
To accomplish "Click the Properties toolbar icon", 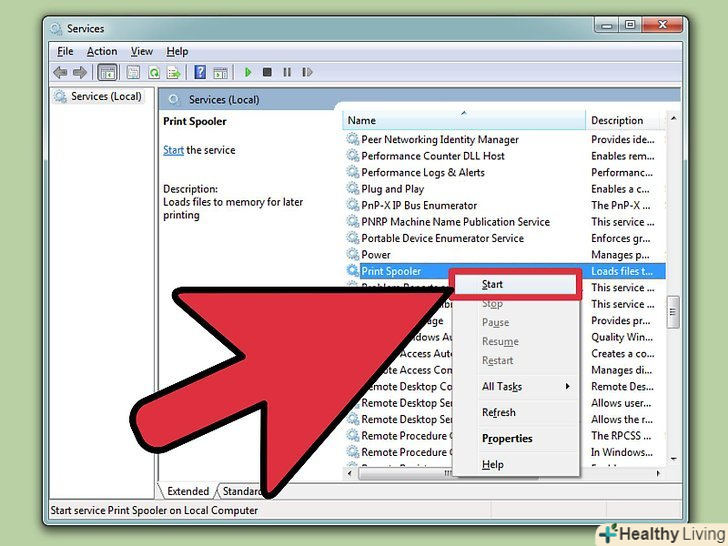I will [x=133, y=72].
